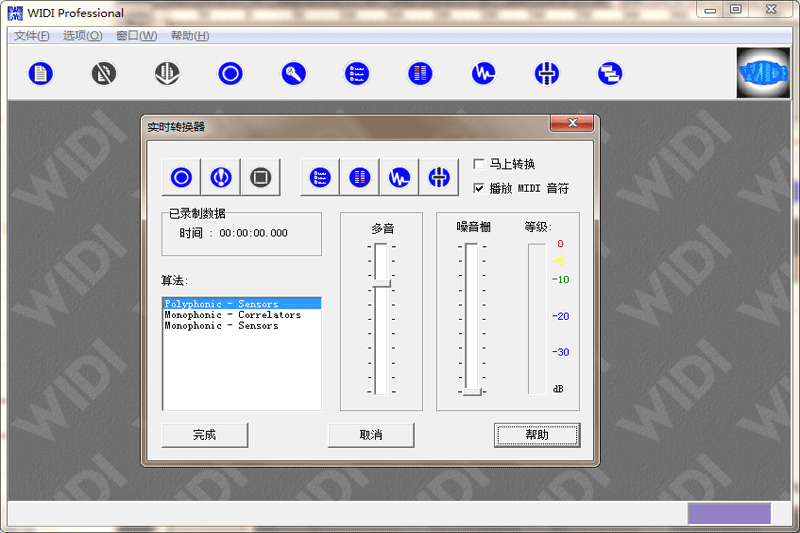
Task: Click the piano roll icon inside dialog
Action: point(360,177)
